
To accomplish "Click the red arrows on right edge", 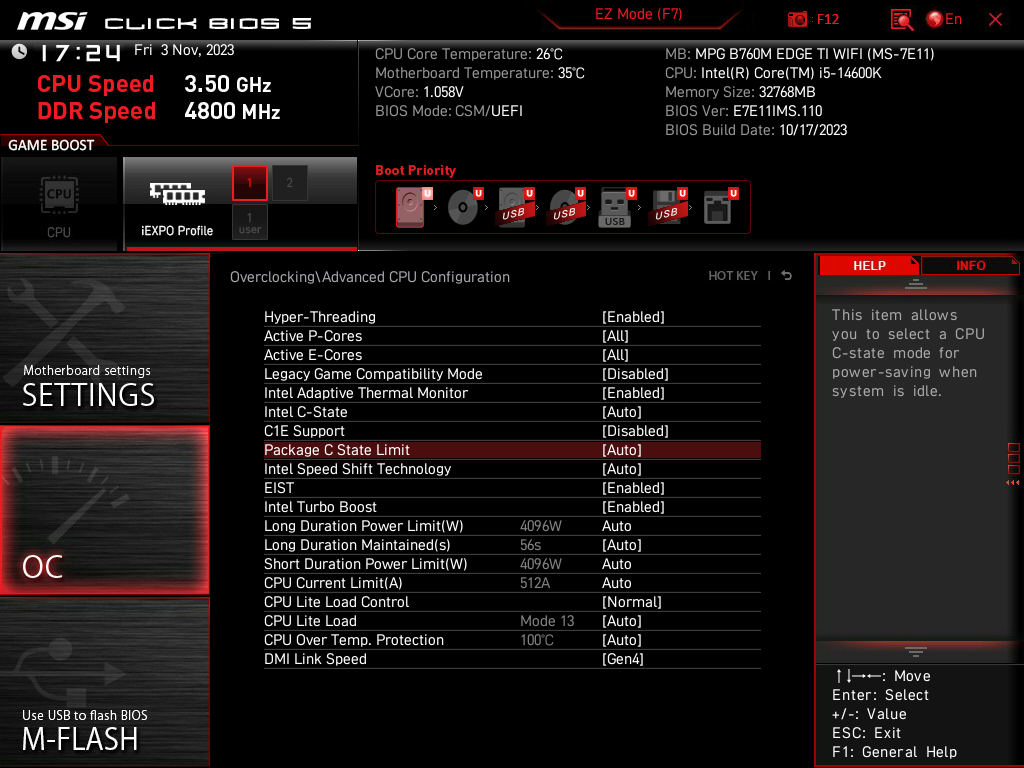I will (x=1012, y=483).
